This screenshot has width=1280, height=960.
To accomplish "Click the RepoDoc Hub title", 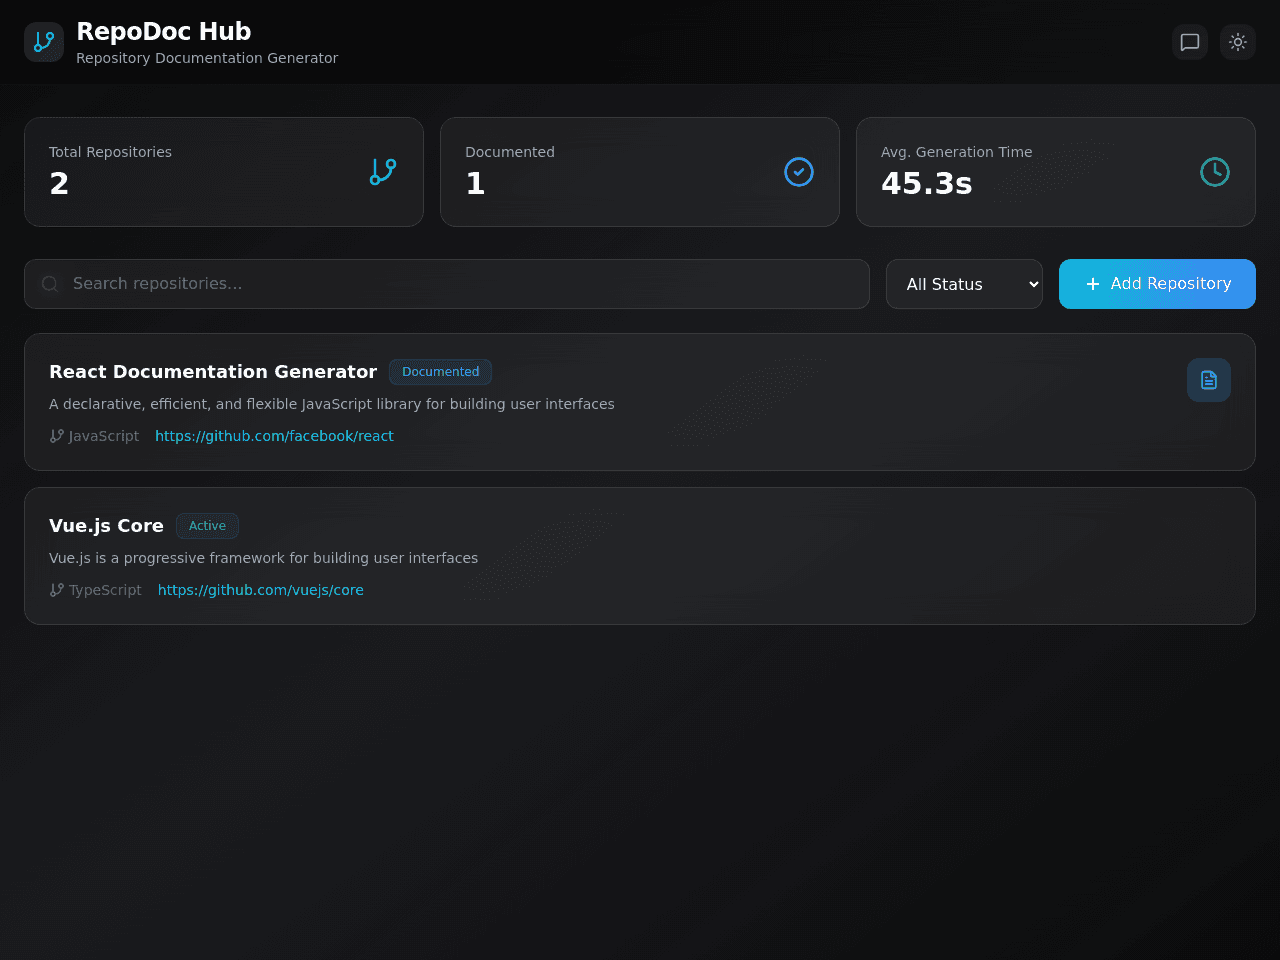I will (164, 32).
